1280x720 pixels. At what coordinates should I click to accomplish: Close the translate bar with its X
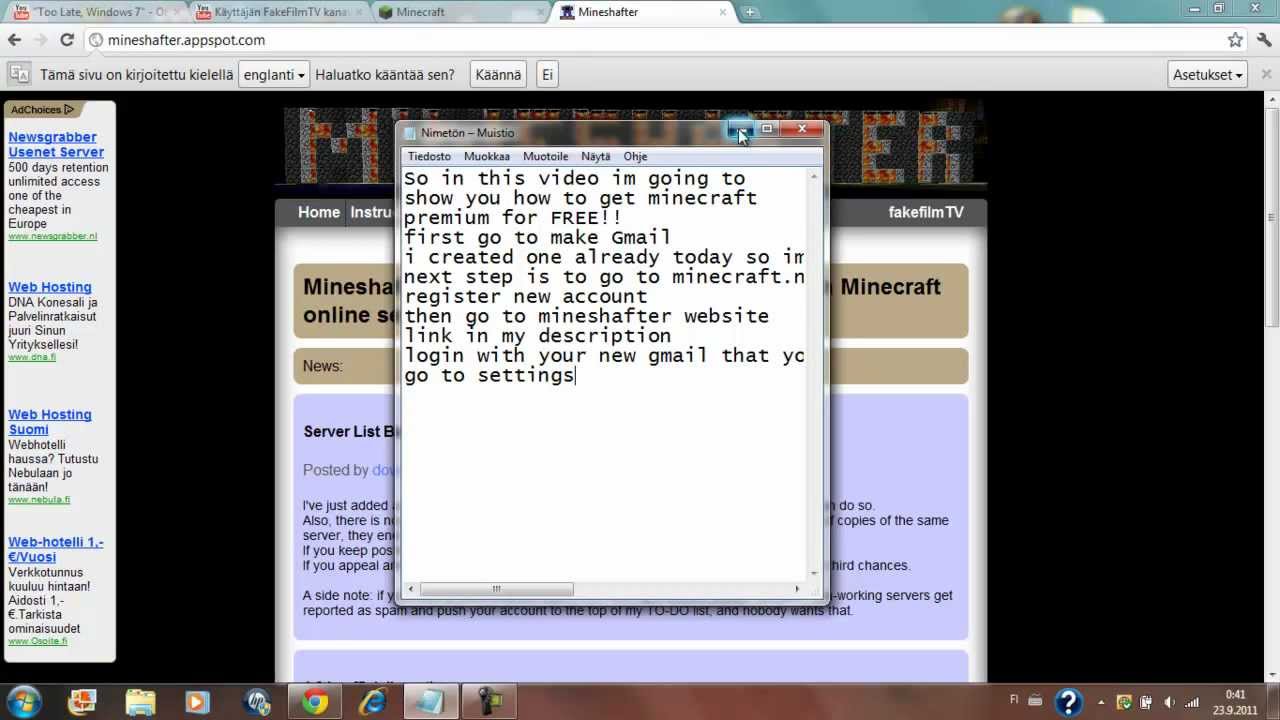pyautogui.click(x=1265, y=74)
